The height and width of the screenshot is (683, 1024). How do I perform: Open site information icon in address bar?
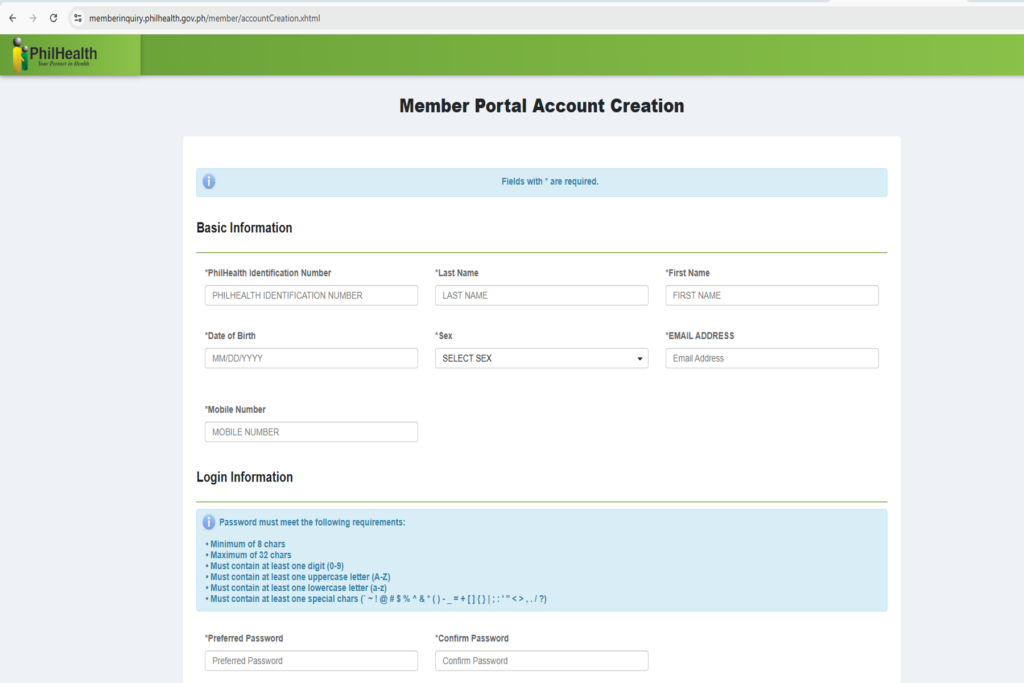78,18
